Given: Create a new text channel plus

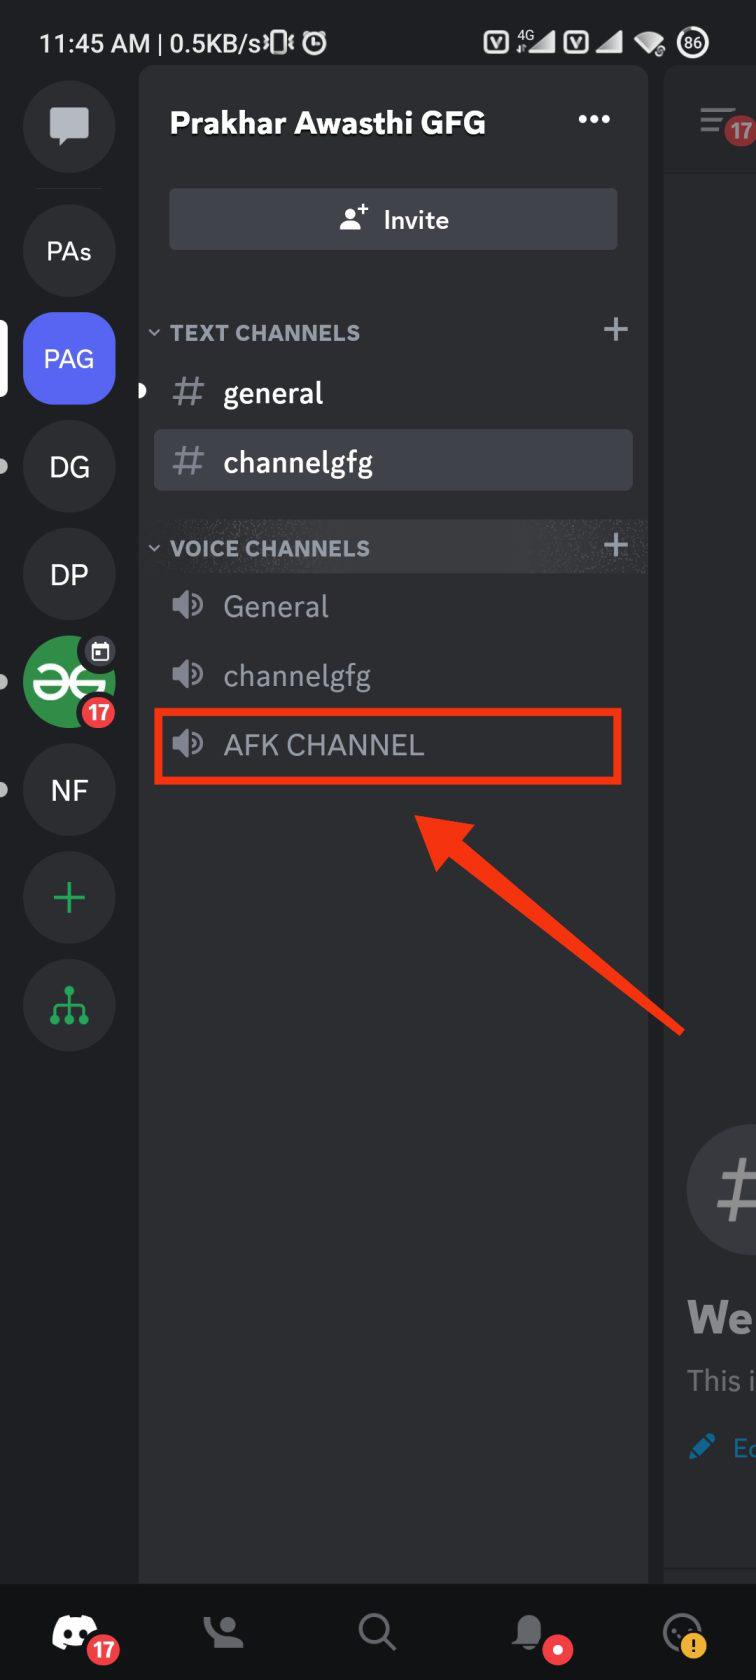Looking at the screenshot, I should point(616,330).
